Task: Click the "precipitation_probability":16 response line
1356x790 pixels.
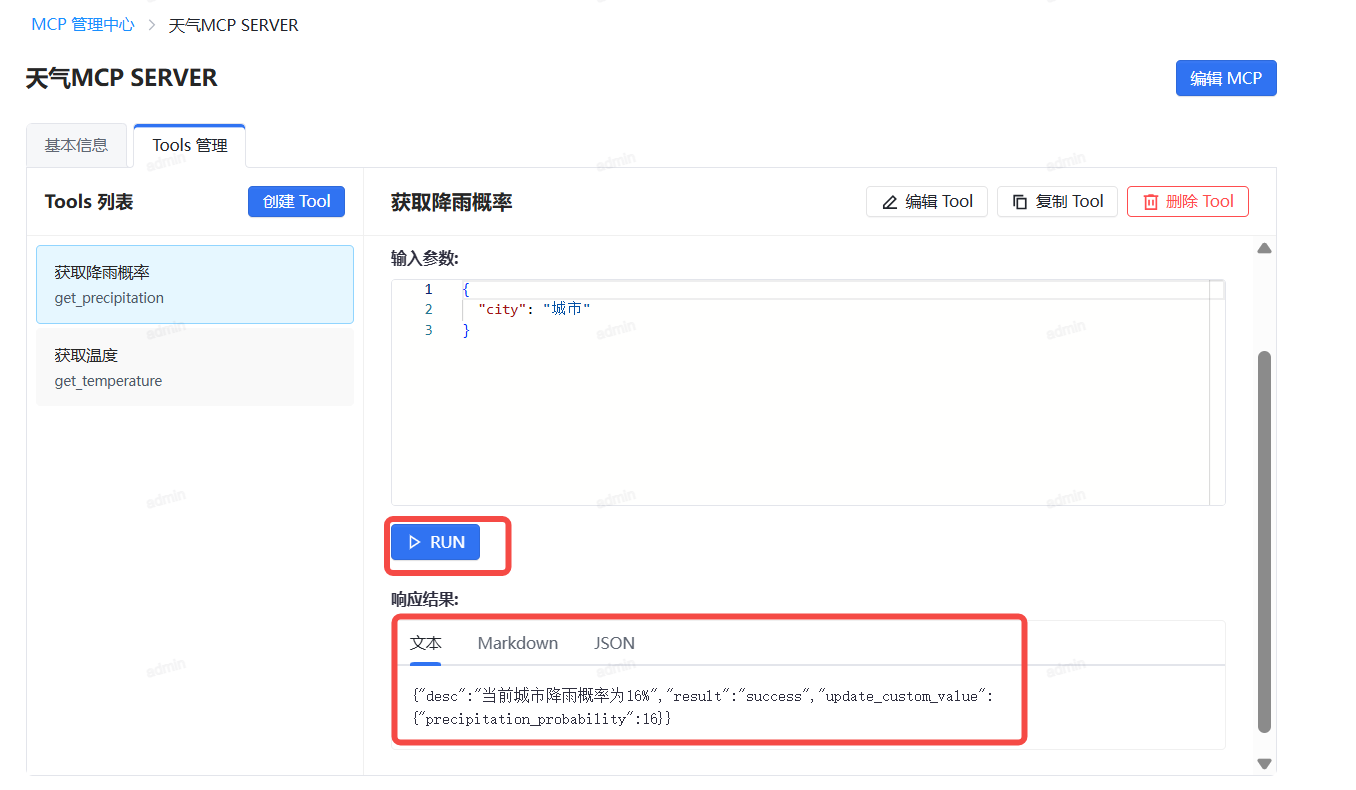Action: click(x=541, y=719)
